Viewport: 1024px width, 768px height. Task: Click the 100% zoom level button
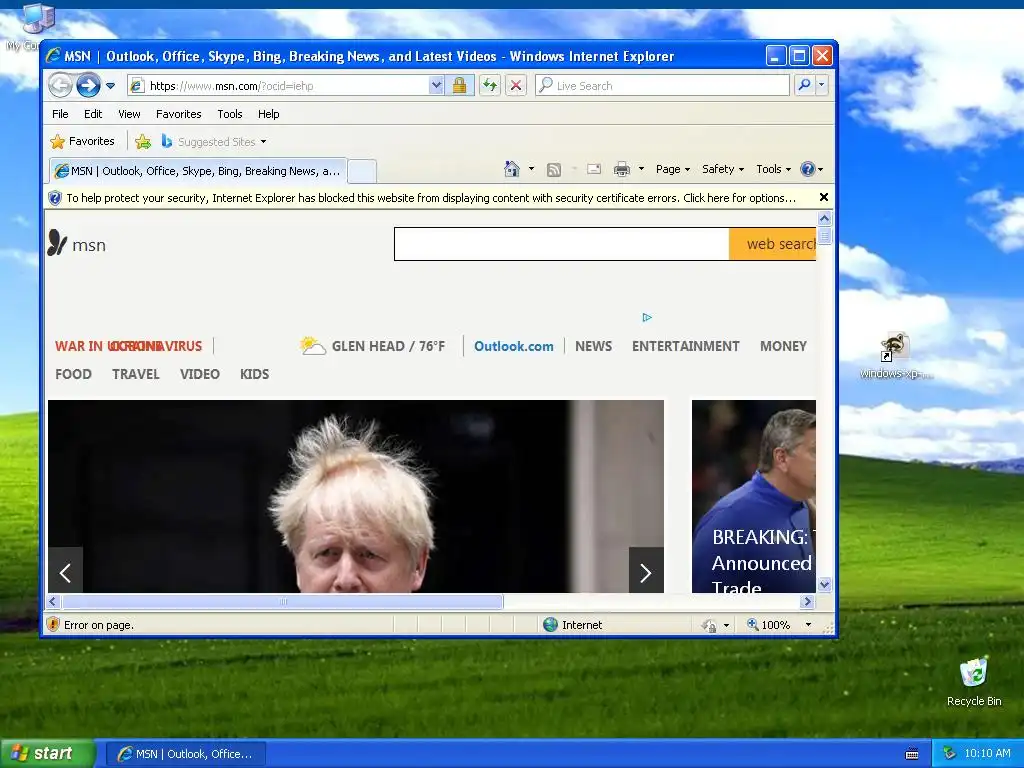tap(769, 625)
